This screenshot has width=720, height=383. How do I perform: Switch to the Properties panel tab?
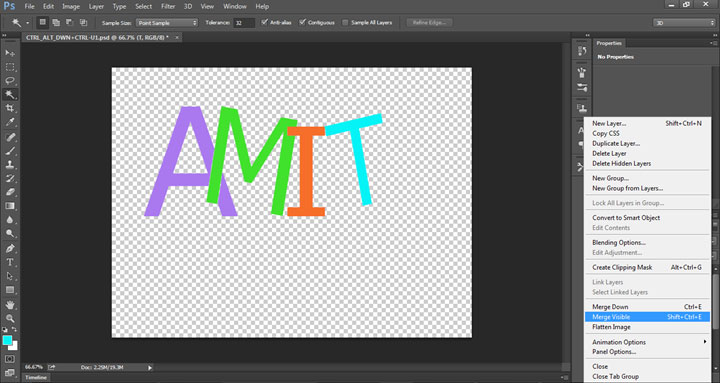[x=609, y=43]
